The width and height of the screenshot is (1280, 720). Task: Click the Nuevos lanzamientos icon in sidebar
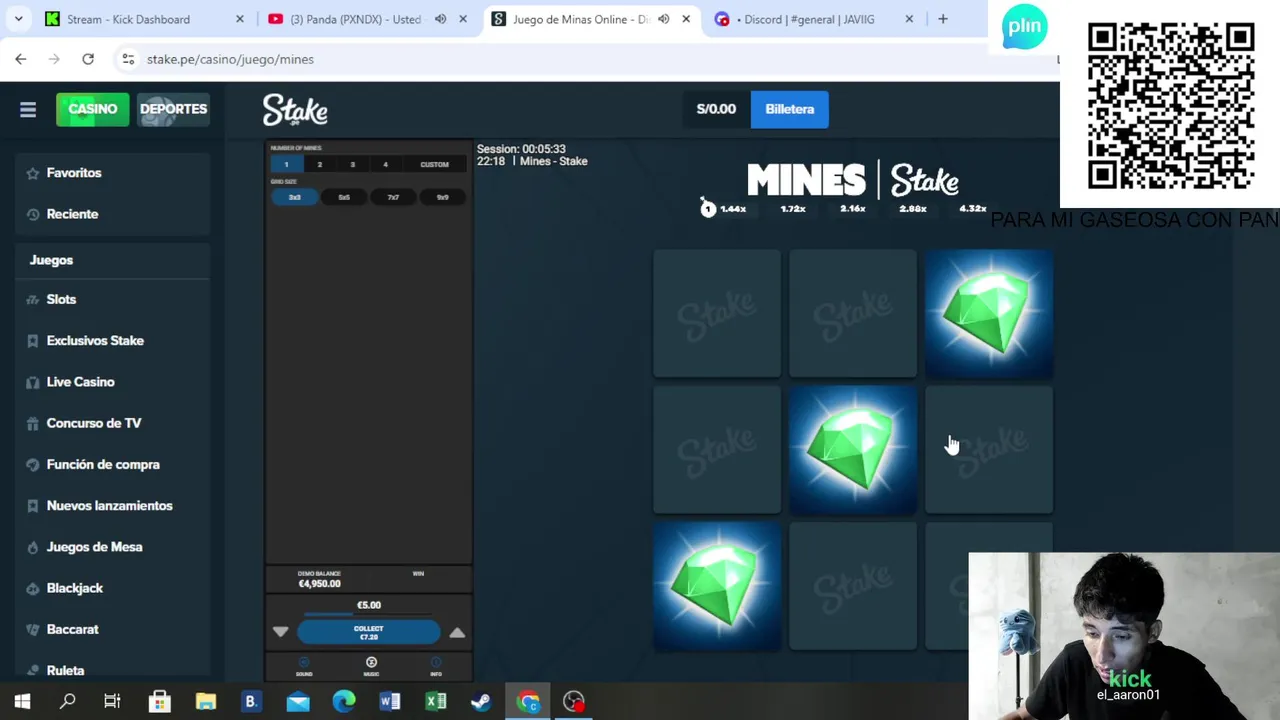click(33, 506)
